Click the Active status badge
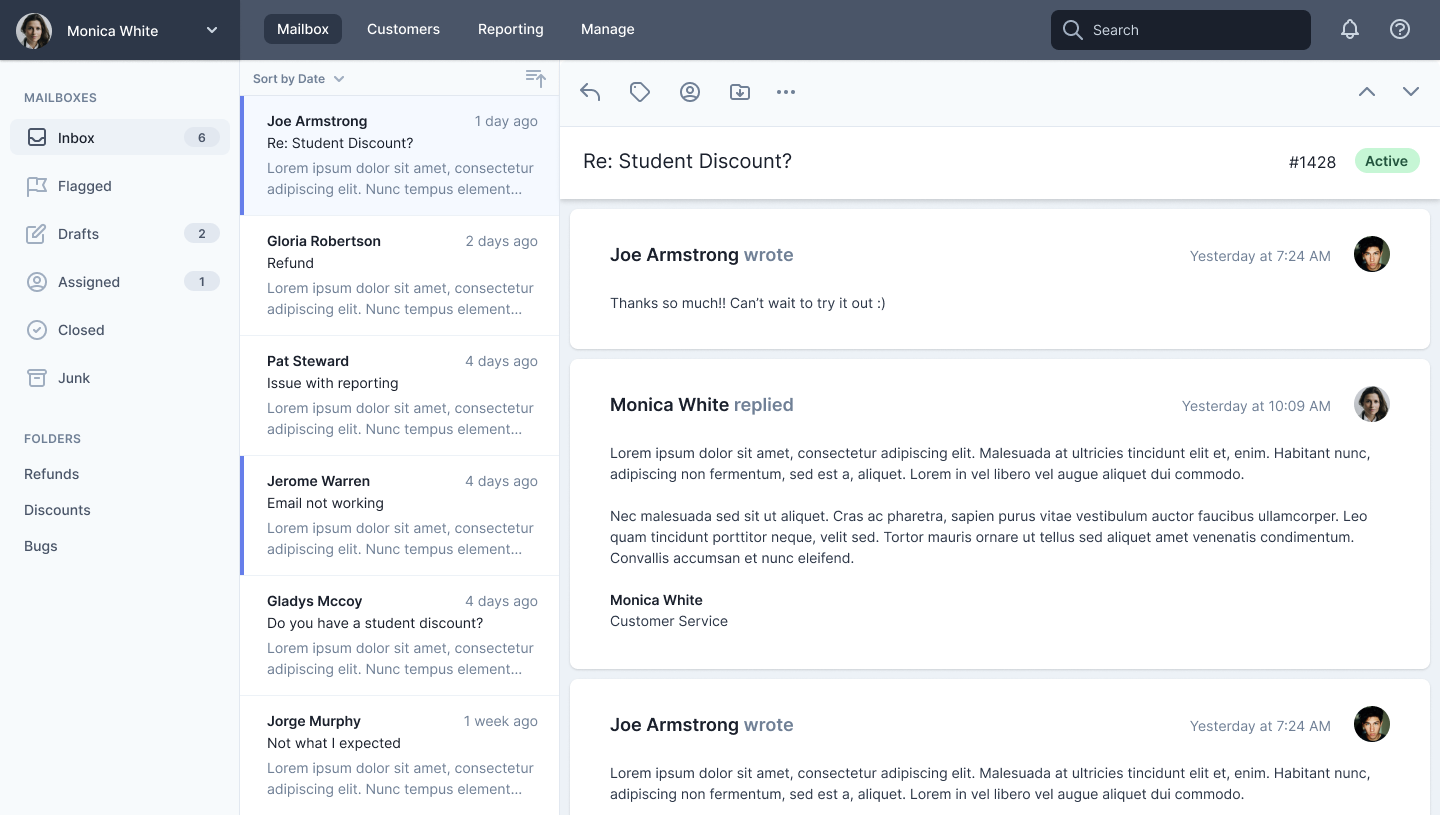Screen dimensions: 1440x815 [x=1386, y=161]
